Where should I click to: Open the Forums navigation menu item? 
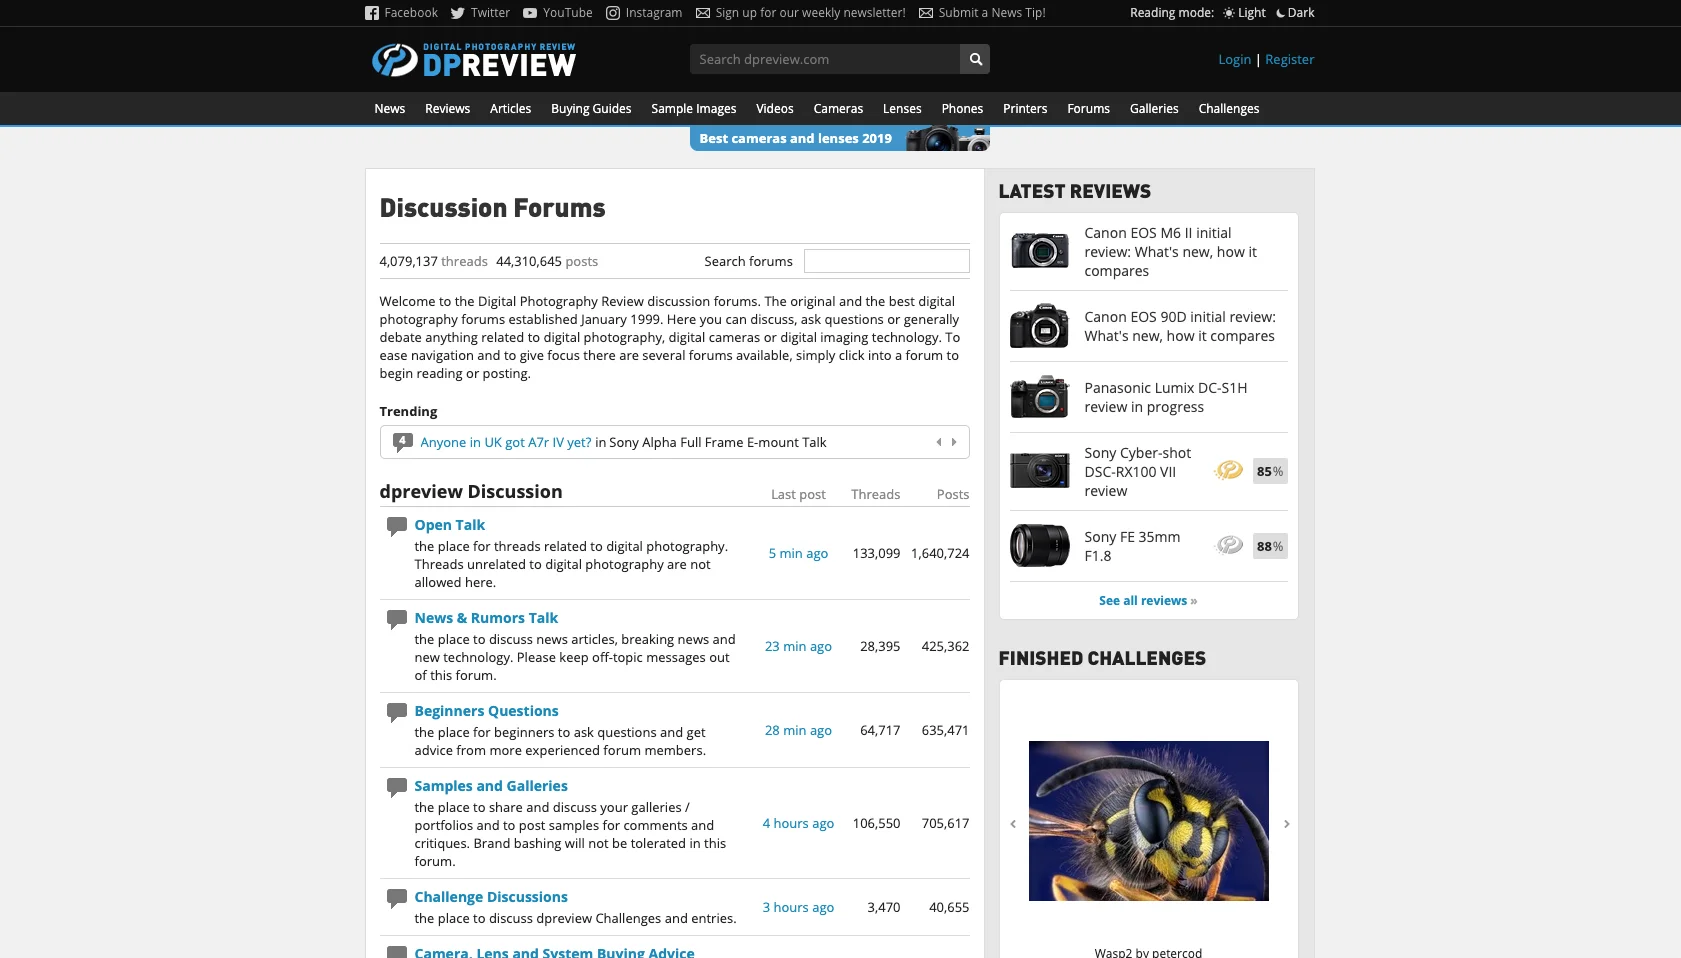[x=1088, y=108]
